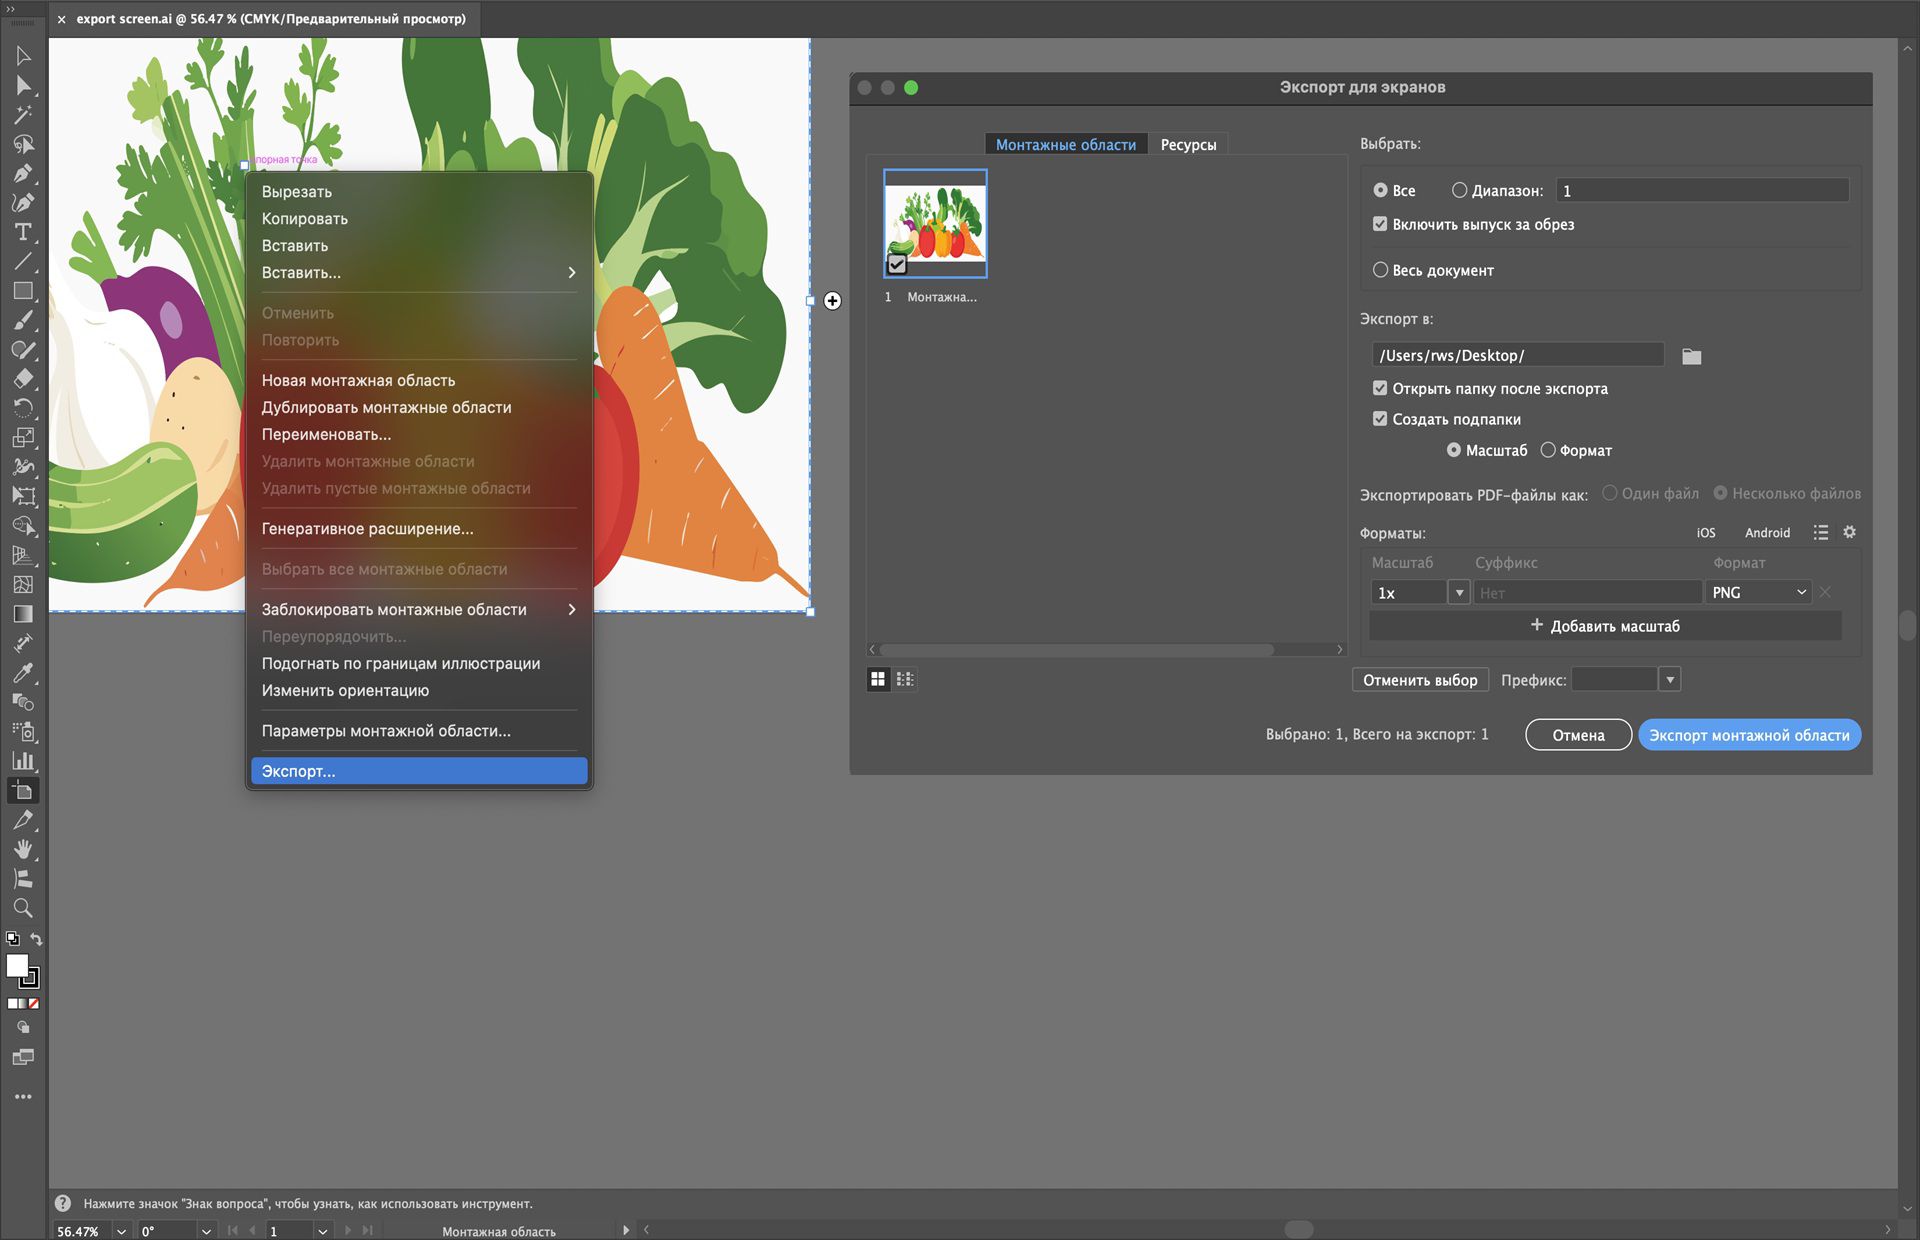The height and width of the screenshot is (1240, 1920).
Task: Select the Zoom tool magnifier
Action: coord(23,908)
